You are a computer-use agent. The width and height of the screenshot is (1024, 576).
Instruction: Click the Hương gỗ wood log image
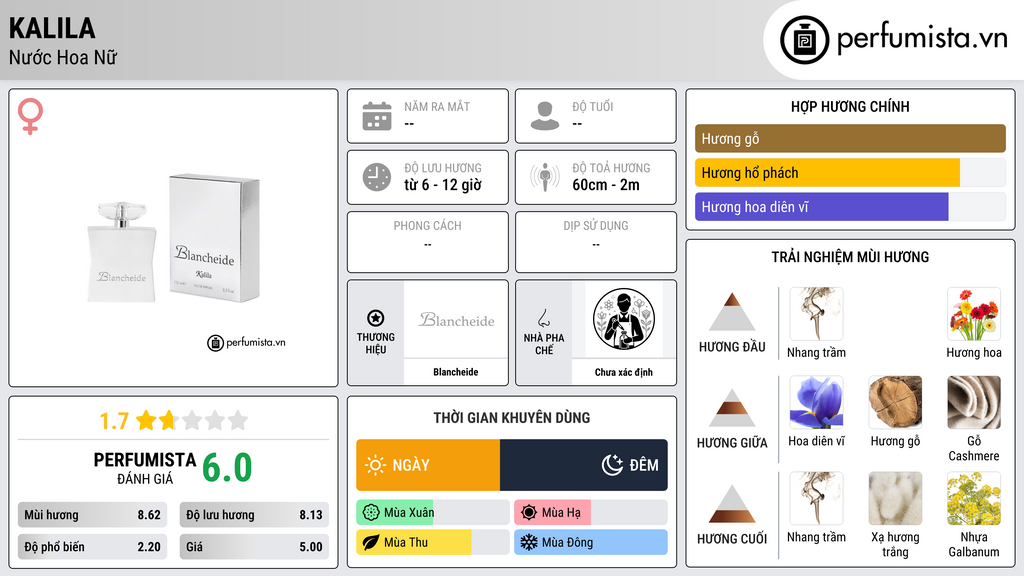(895, 402)
